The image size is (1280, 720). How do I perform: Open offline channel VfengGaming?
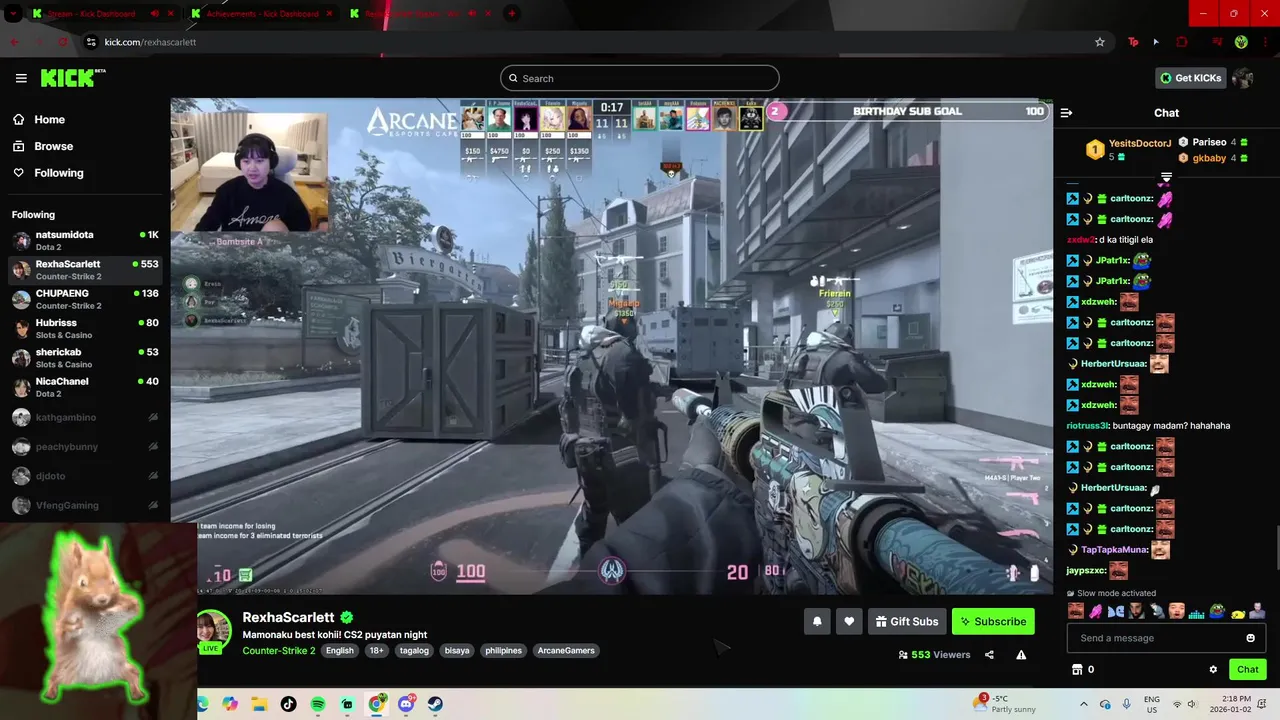click(x=85, y=505)
